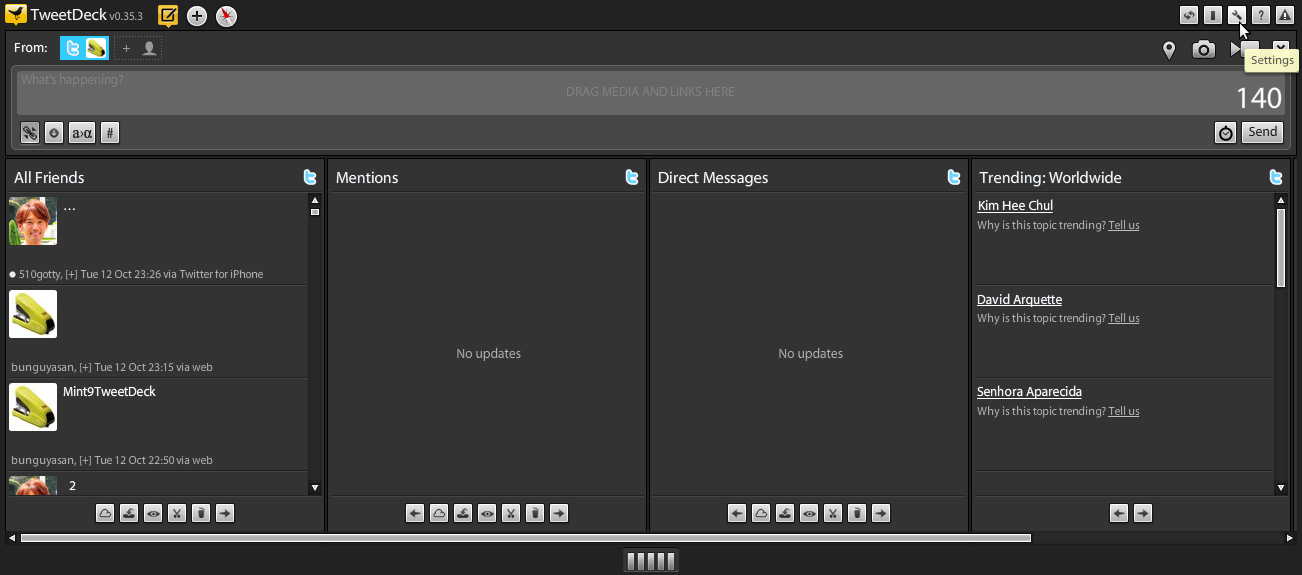Click the refresh arrows icon at top right
Image resolution: width=1302 pixels, height=575 pixels.
[x=1189, y=15]
